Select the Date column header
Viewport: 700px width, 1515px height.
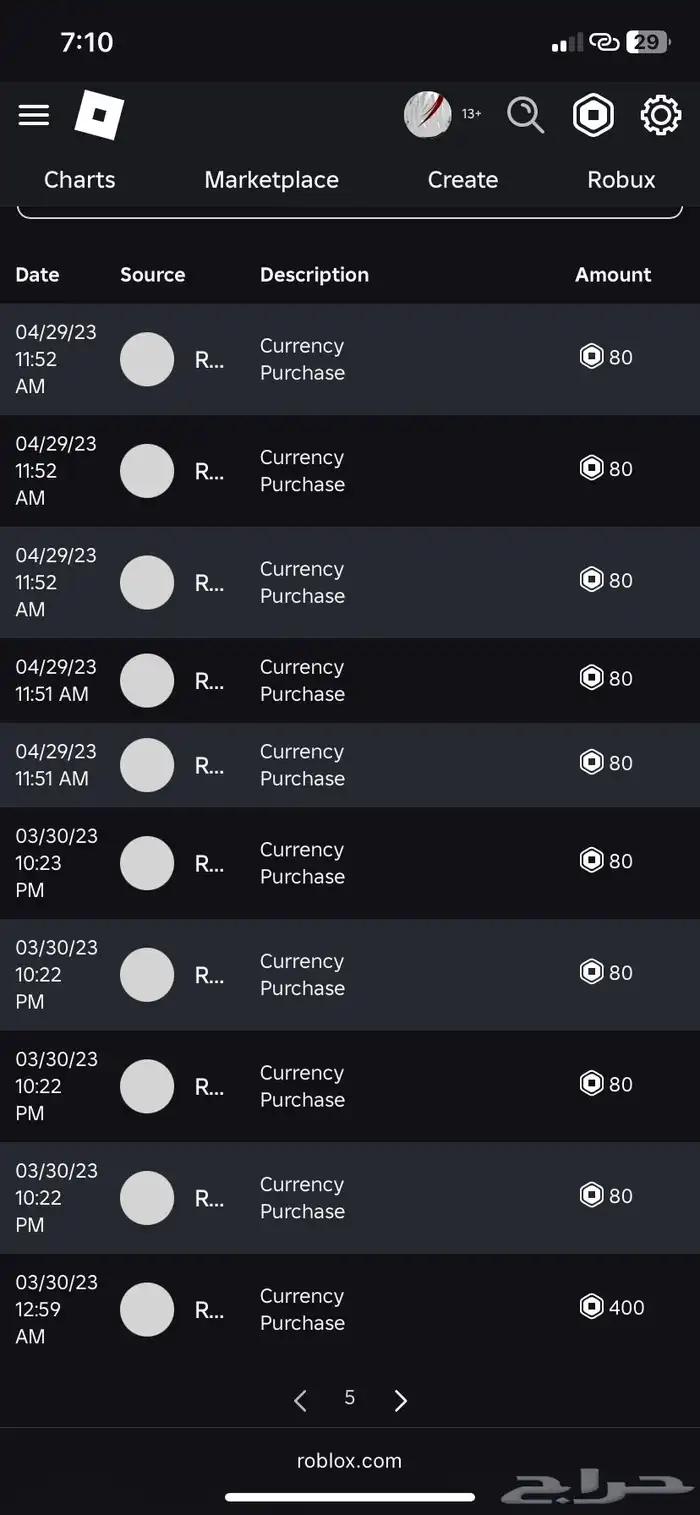pos(38,275)
